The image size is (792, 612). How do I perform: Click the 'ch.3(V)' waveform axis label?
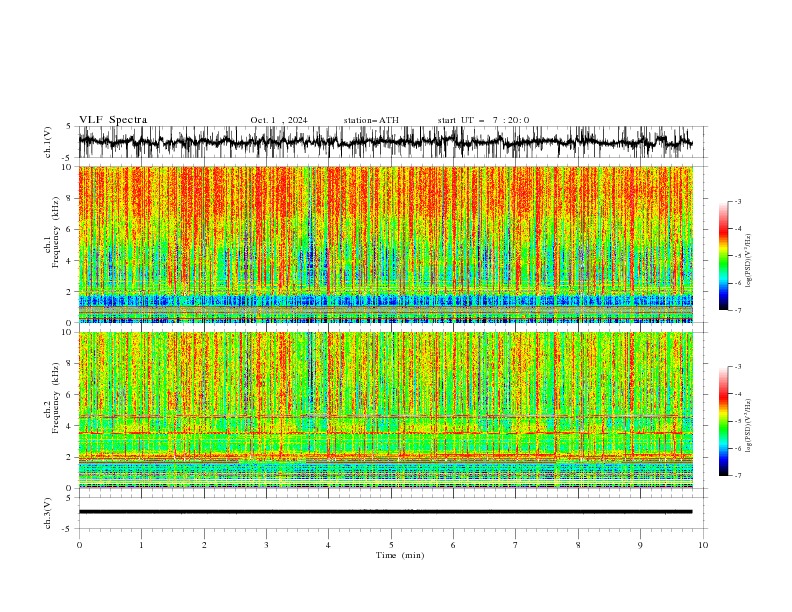[47, 513]
